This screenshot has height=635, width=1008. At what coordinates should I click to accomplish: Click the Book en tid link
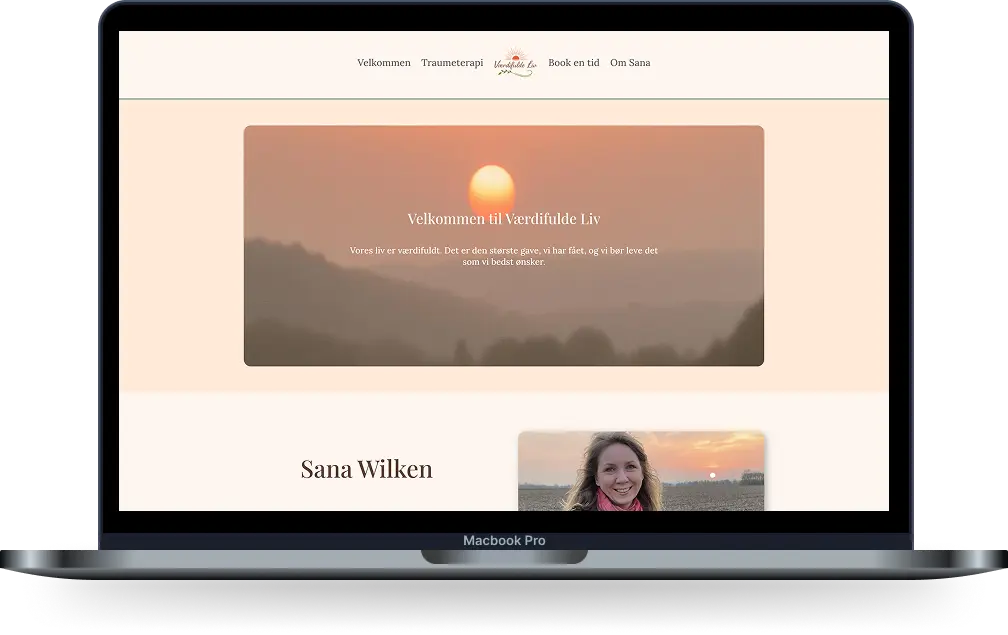pyautogui.click(x=573, y=62)
